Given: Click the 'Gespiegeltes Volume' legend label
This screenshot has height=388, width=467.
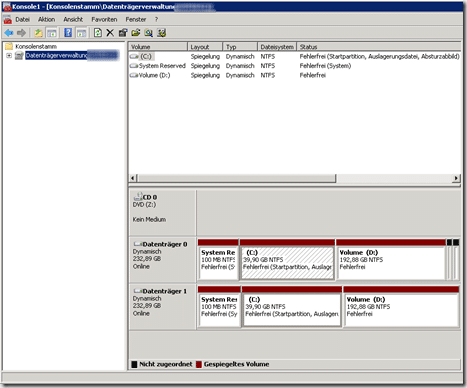Looking at the screenshot, I should click(x=236, y=364).
